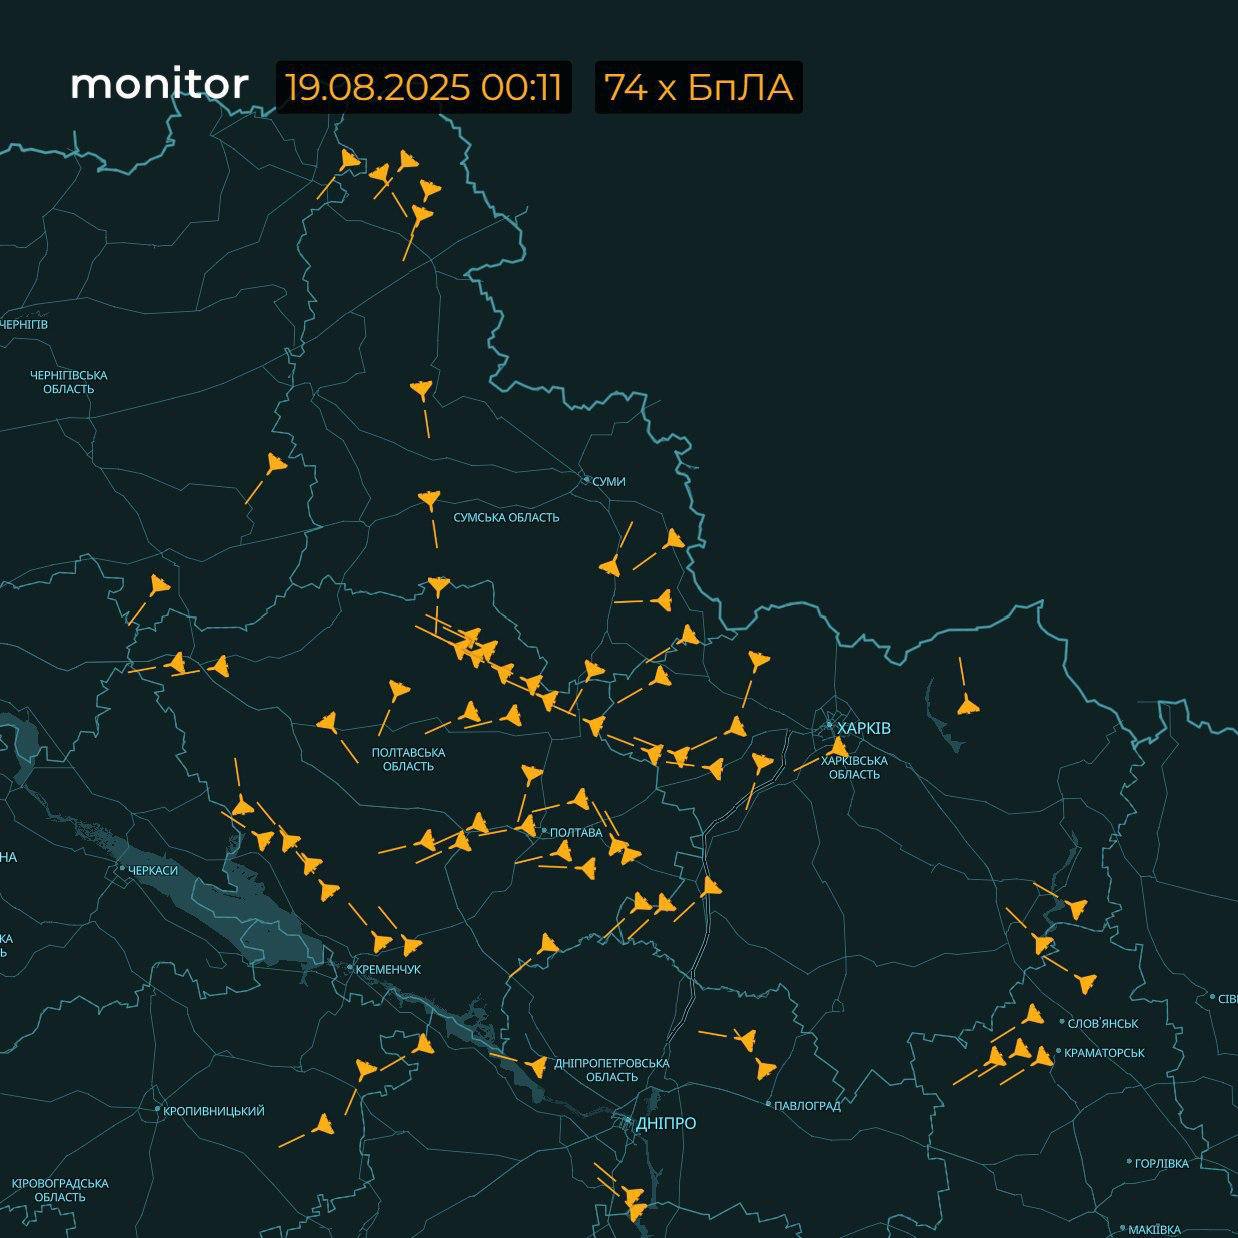This screenshot has width=1238, height=1238.
Task: Select the Горлівка city marker
Action: click(x=1129, y=1163)
